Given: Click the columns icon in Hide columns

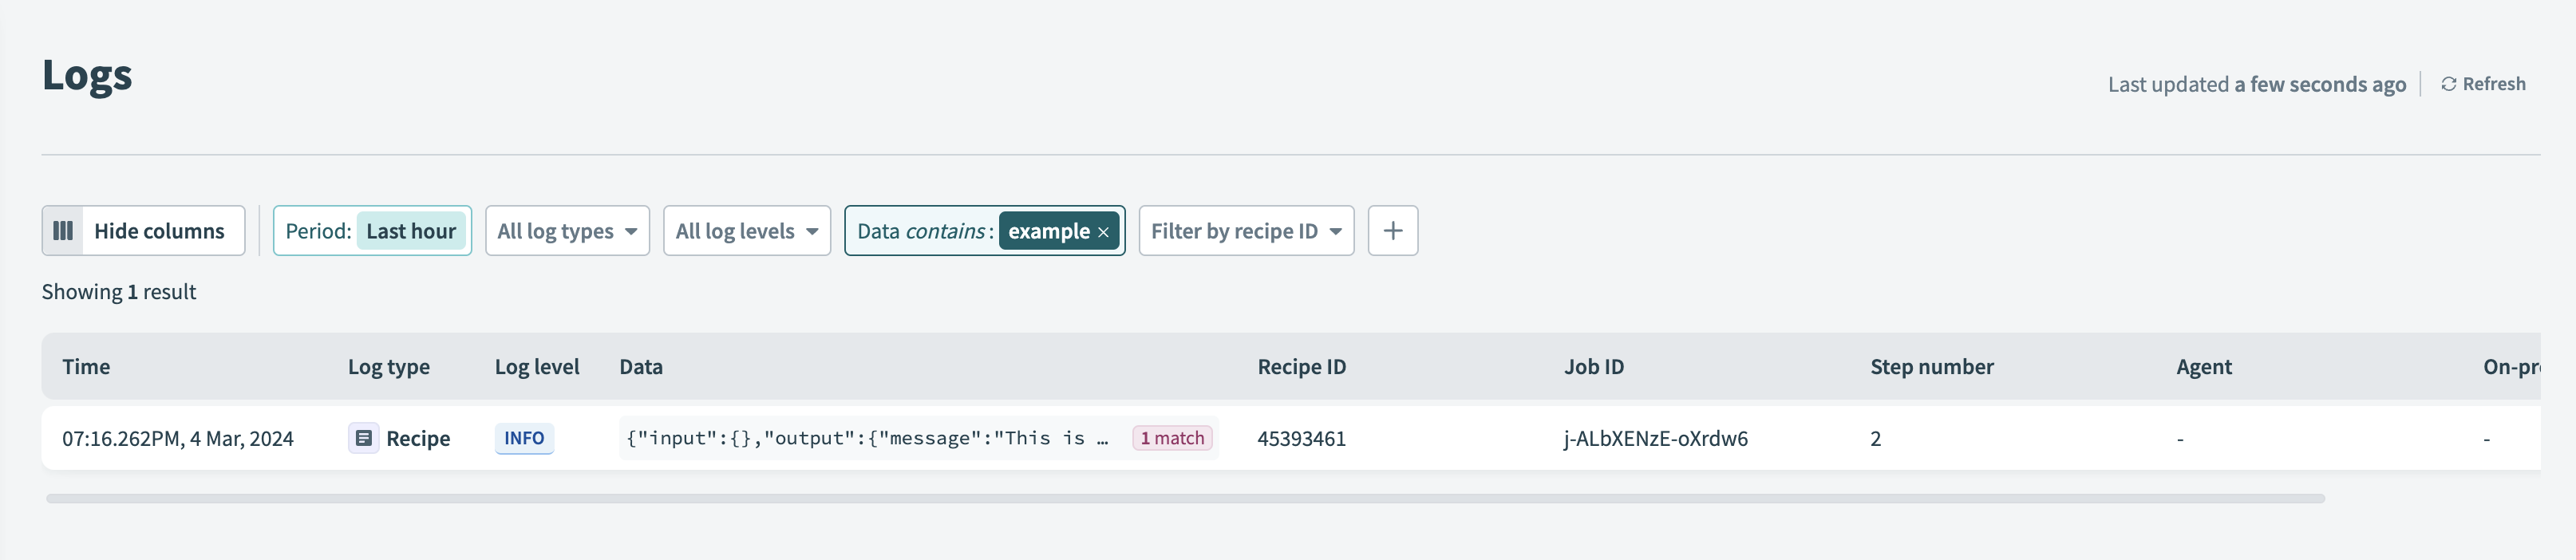Looking at the screenshot, I should point(63,231).
